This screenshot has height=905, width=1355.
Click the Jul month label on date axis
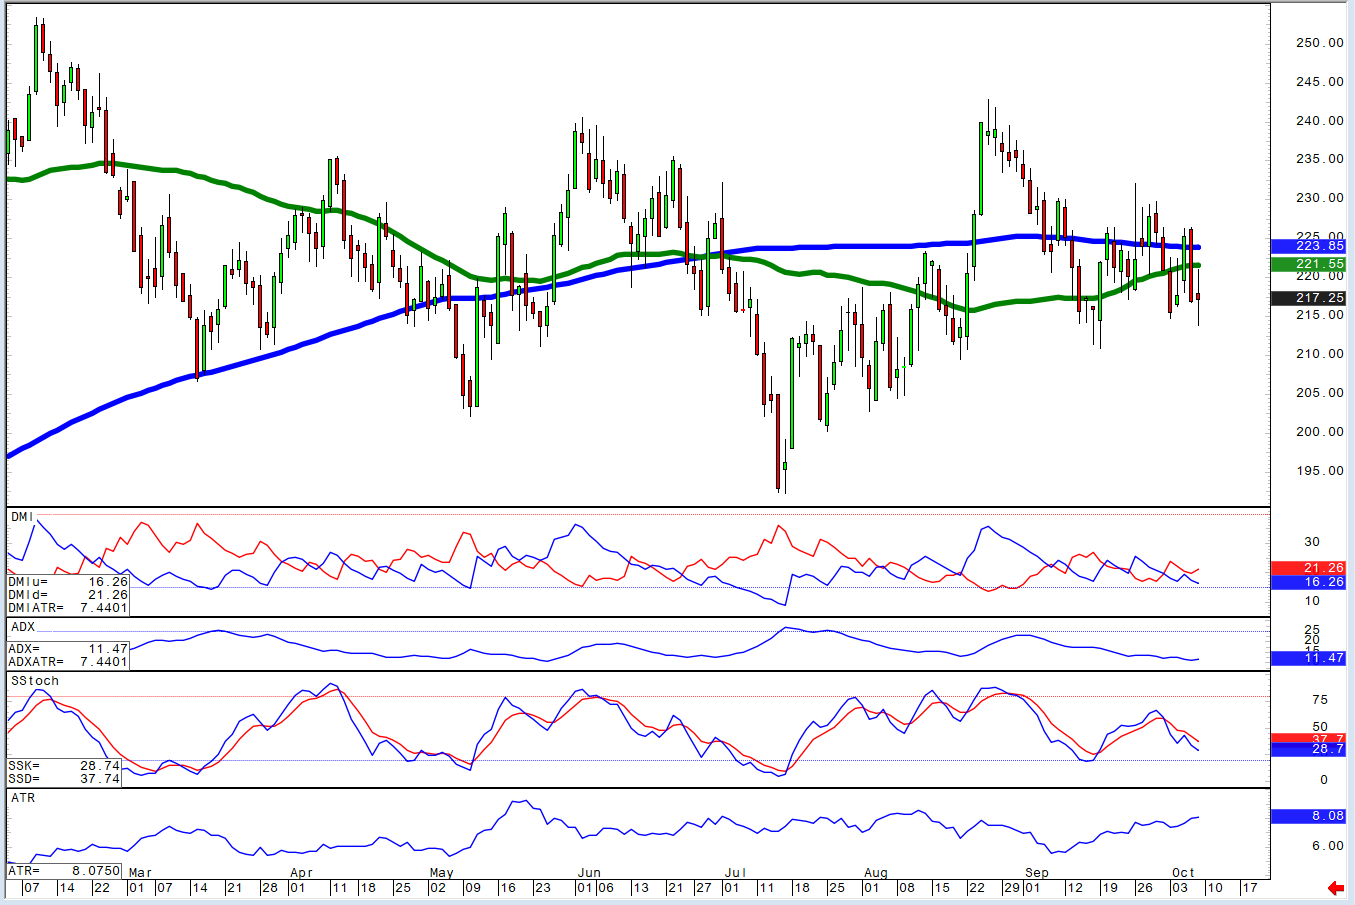click(735, 873)
